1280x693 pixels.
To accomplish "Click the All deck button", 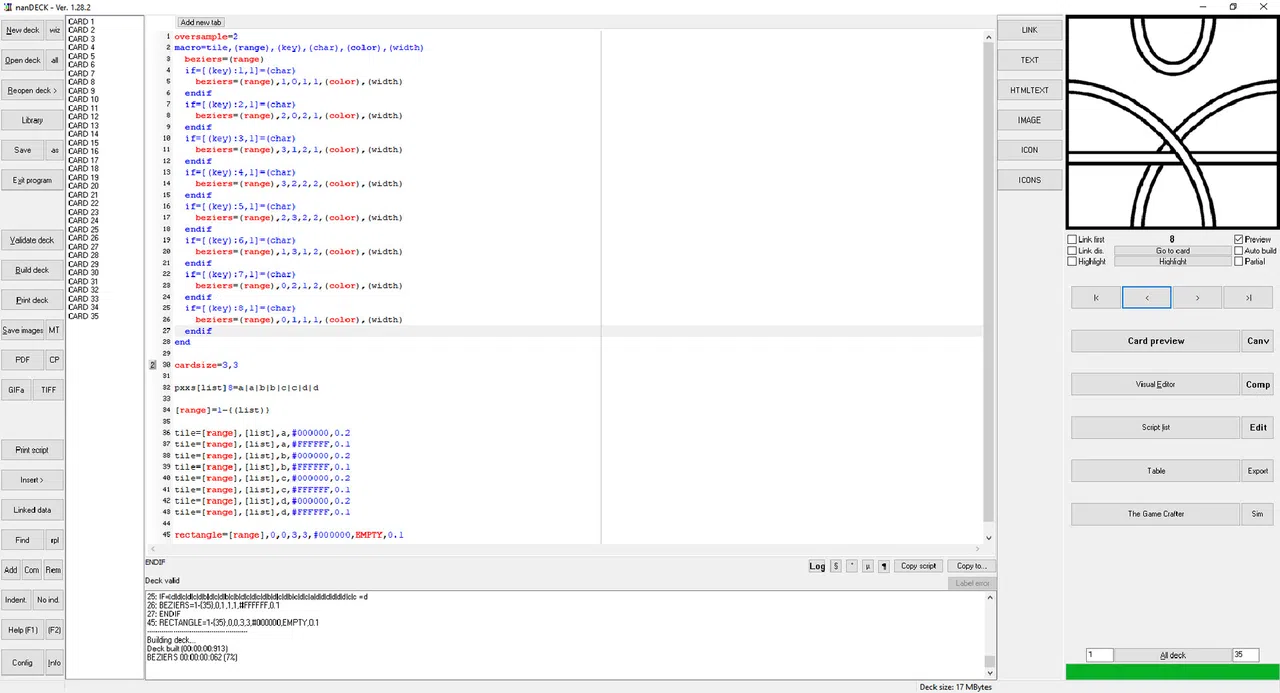I will tap(1172, 655).
